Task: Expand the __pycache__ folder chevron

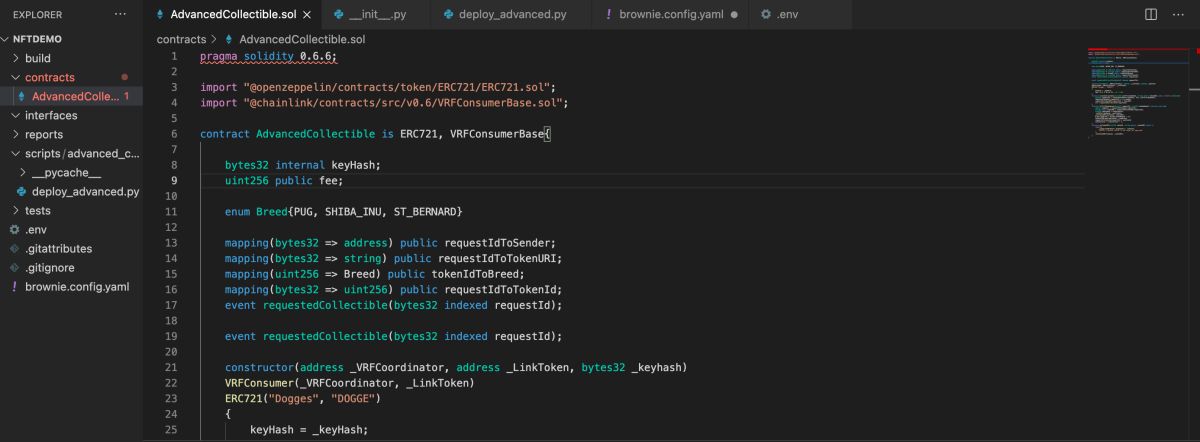Action: click(x=23, y=173)
